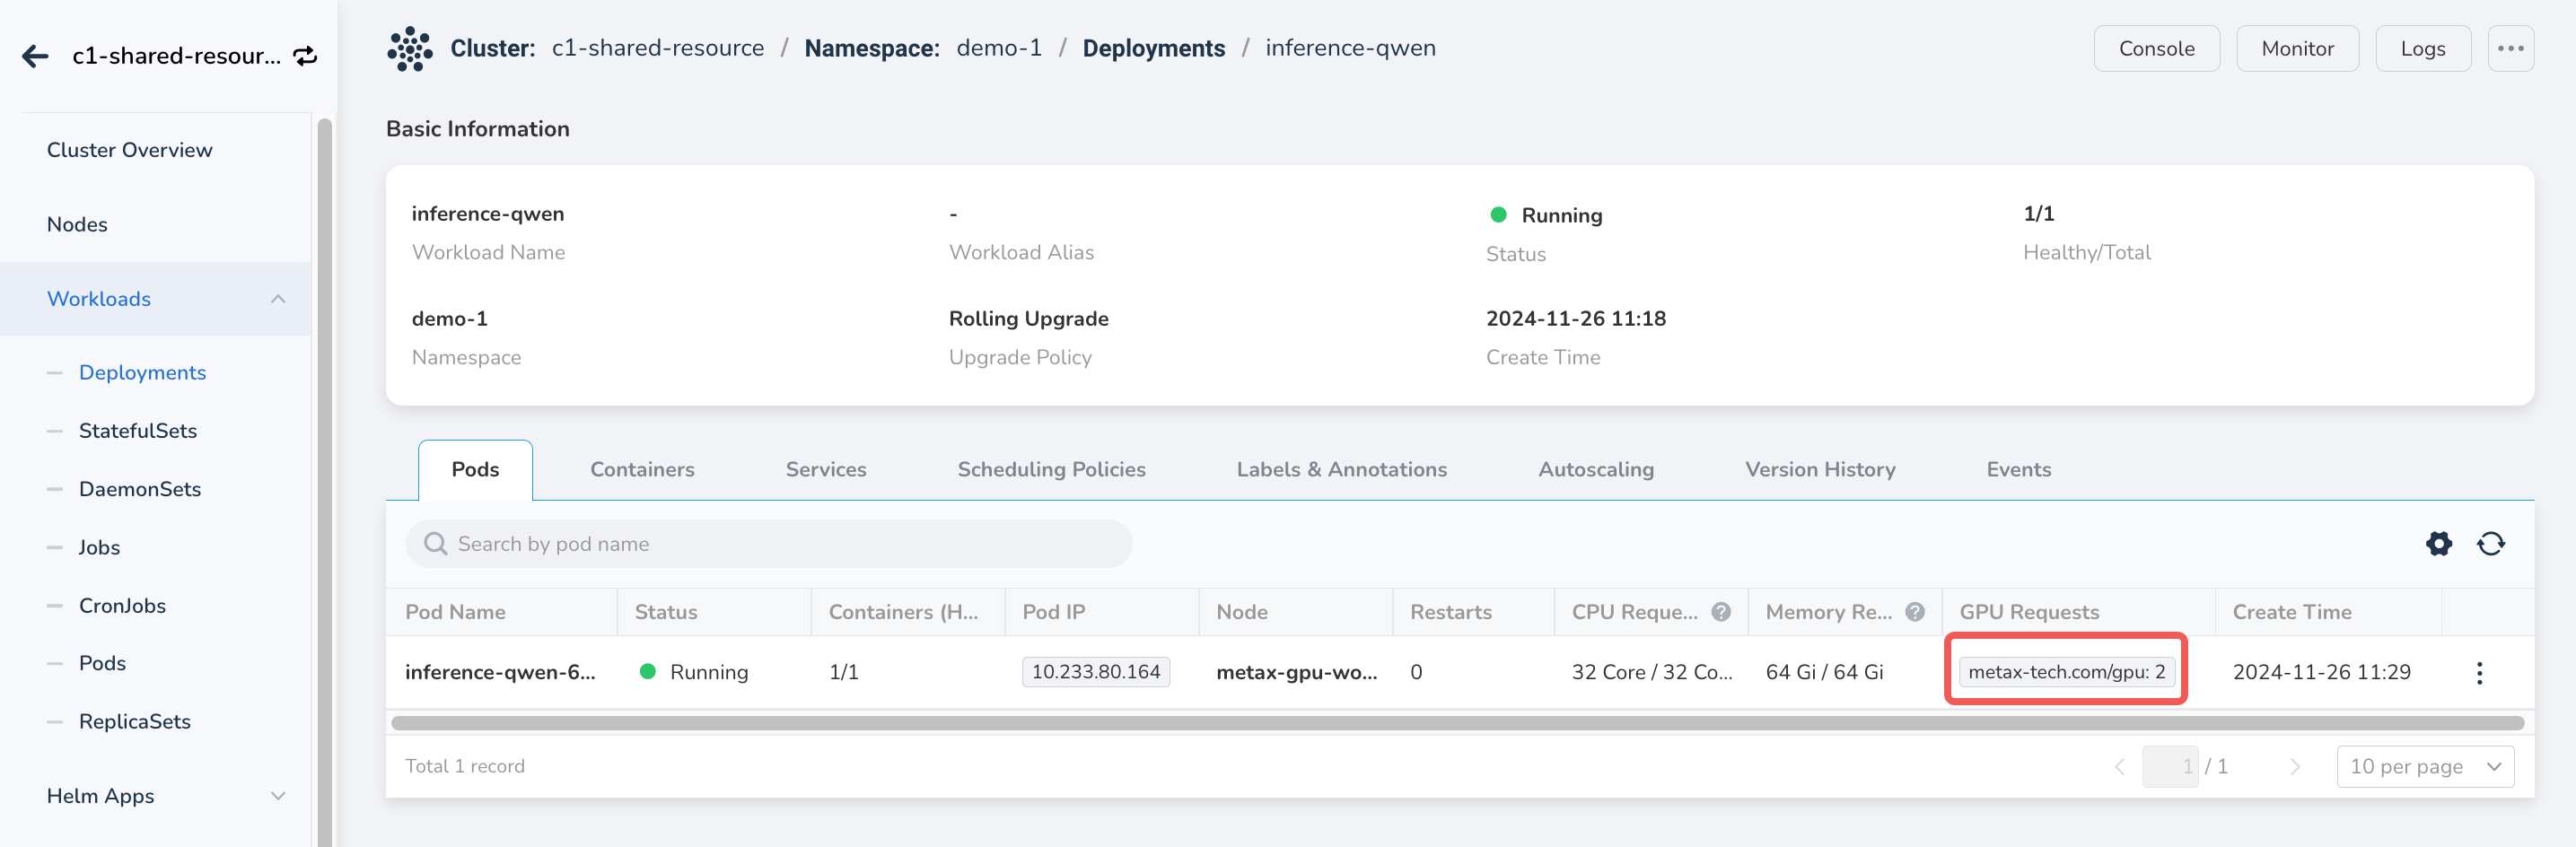The width and height of the screenshot is (2576, 847).
Task: Go to next page arrow
Action: [x=2295, y=767]
